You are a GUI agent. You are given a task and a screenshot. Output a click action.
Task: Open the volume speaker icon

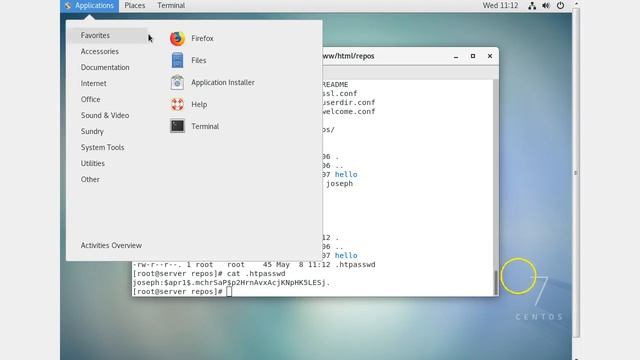coord(546,6)
